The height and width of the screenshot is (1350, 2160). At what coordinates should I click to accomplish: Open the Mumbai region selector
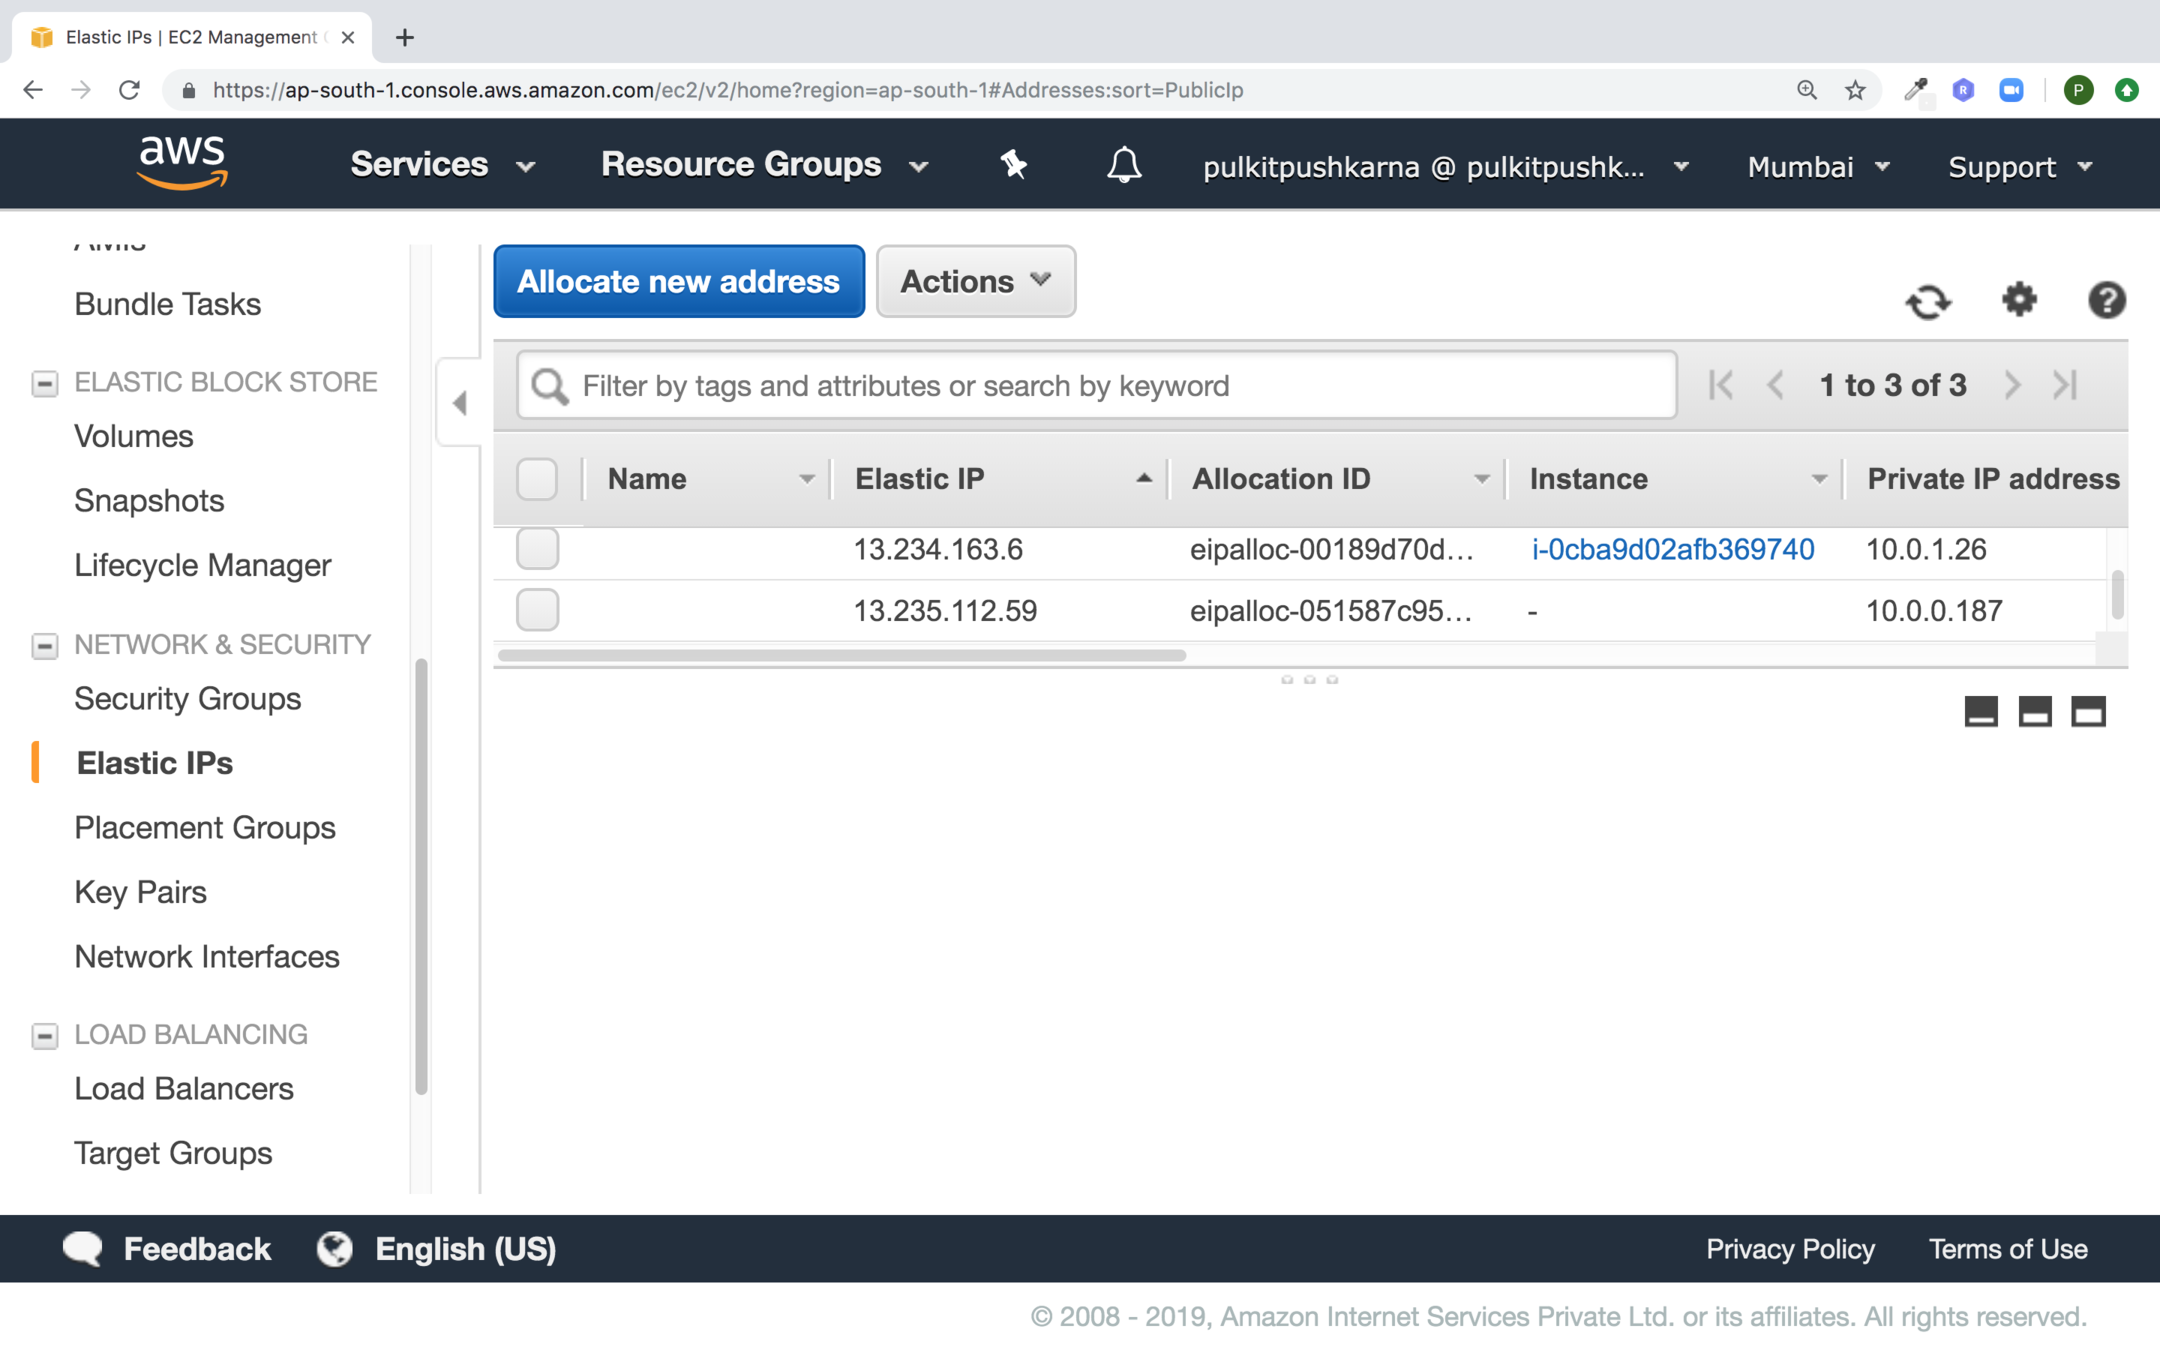1819,166
